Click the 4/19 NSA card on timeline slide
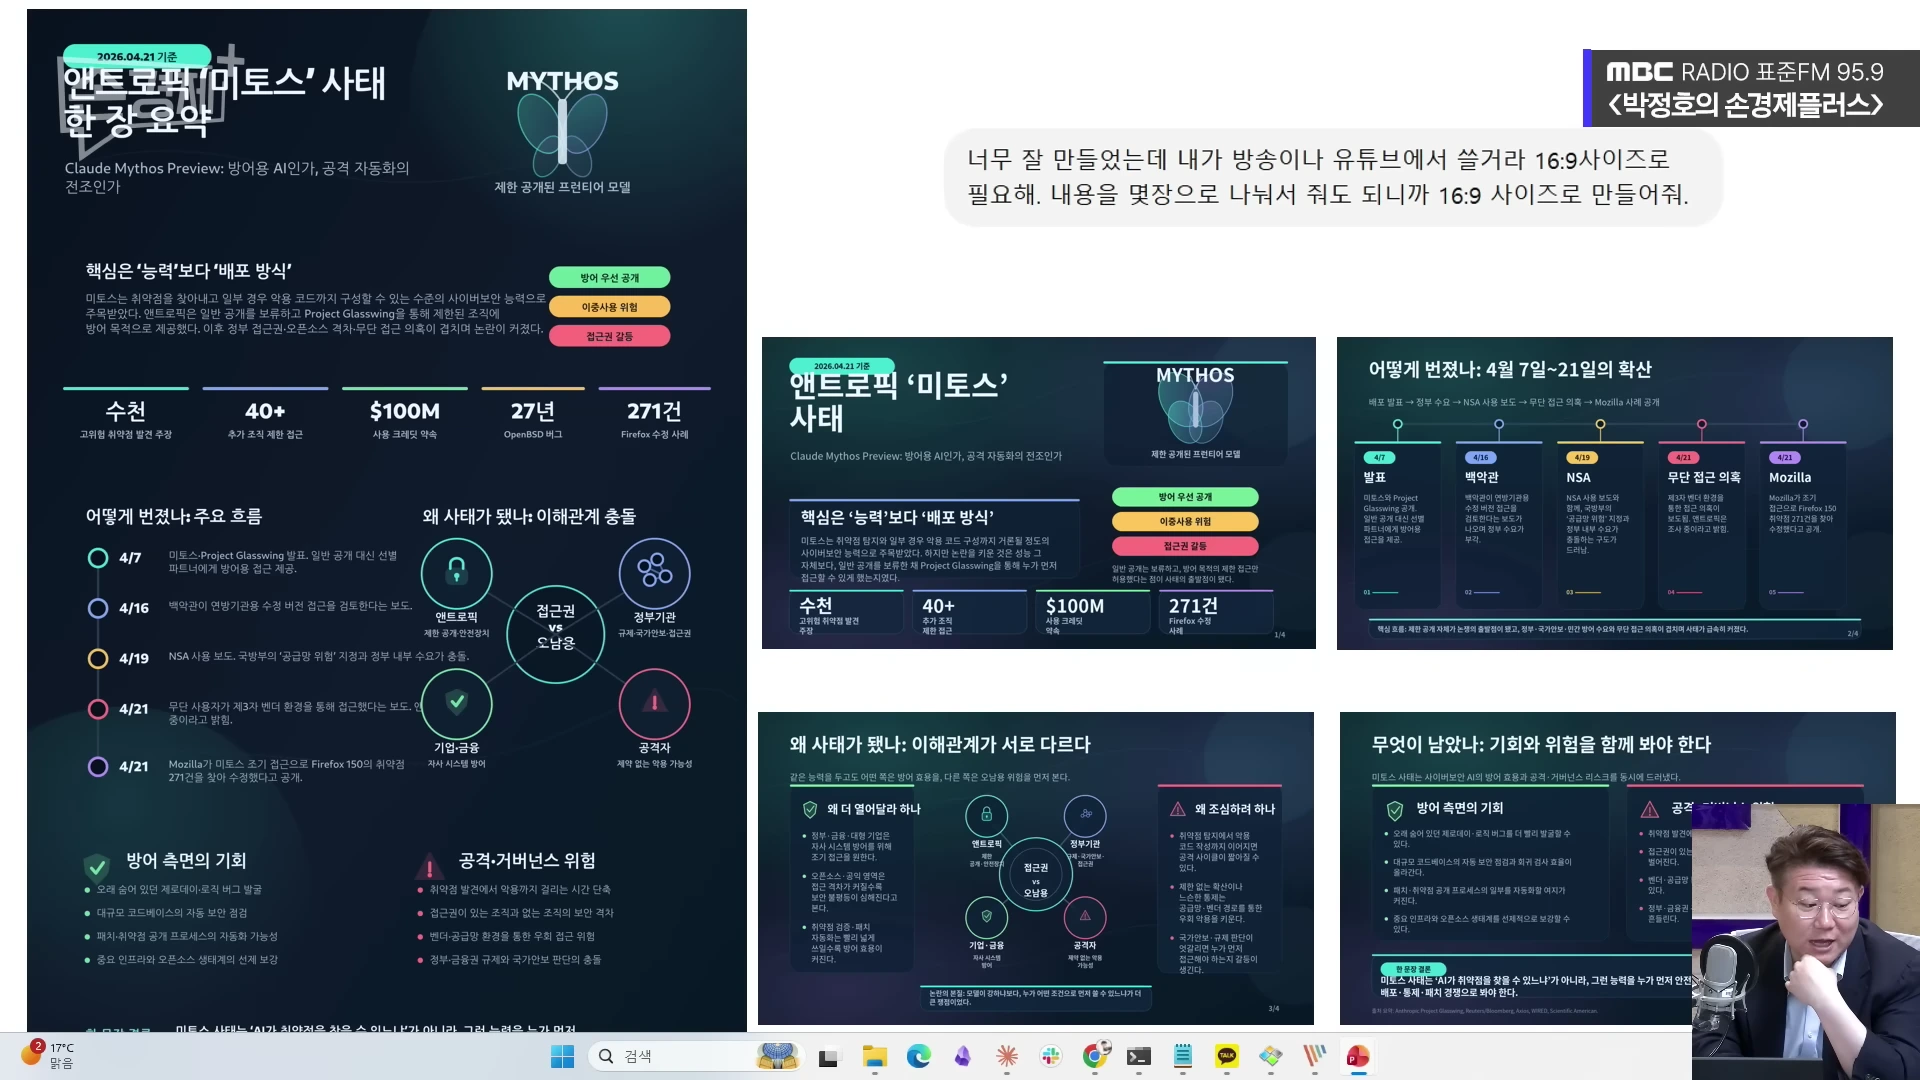This screenshot has height=1080, width=1920. (x=1600, y=523)
